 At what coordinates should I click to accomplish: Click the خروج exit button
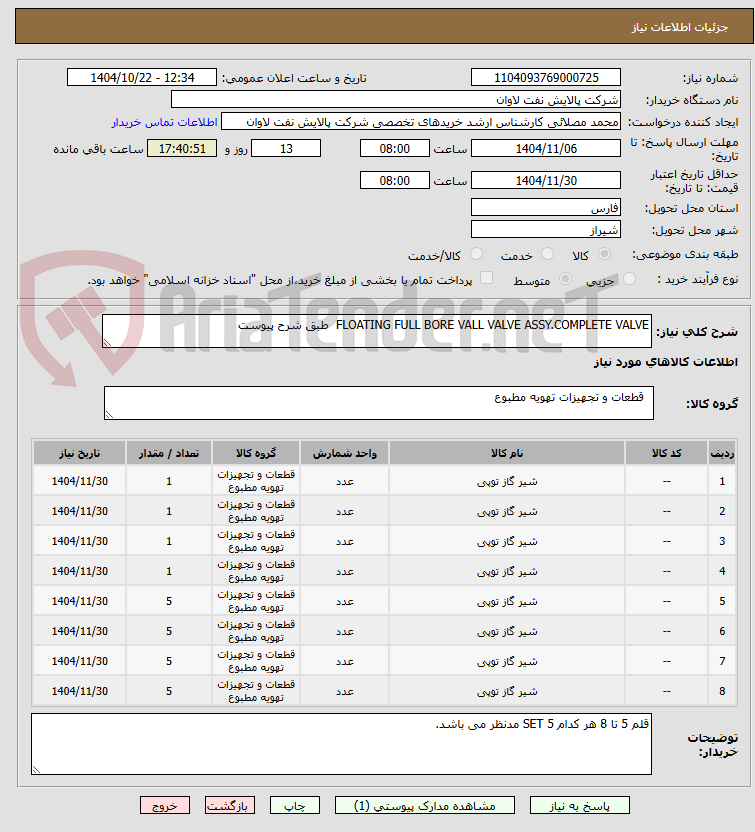(165, 805)
